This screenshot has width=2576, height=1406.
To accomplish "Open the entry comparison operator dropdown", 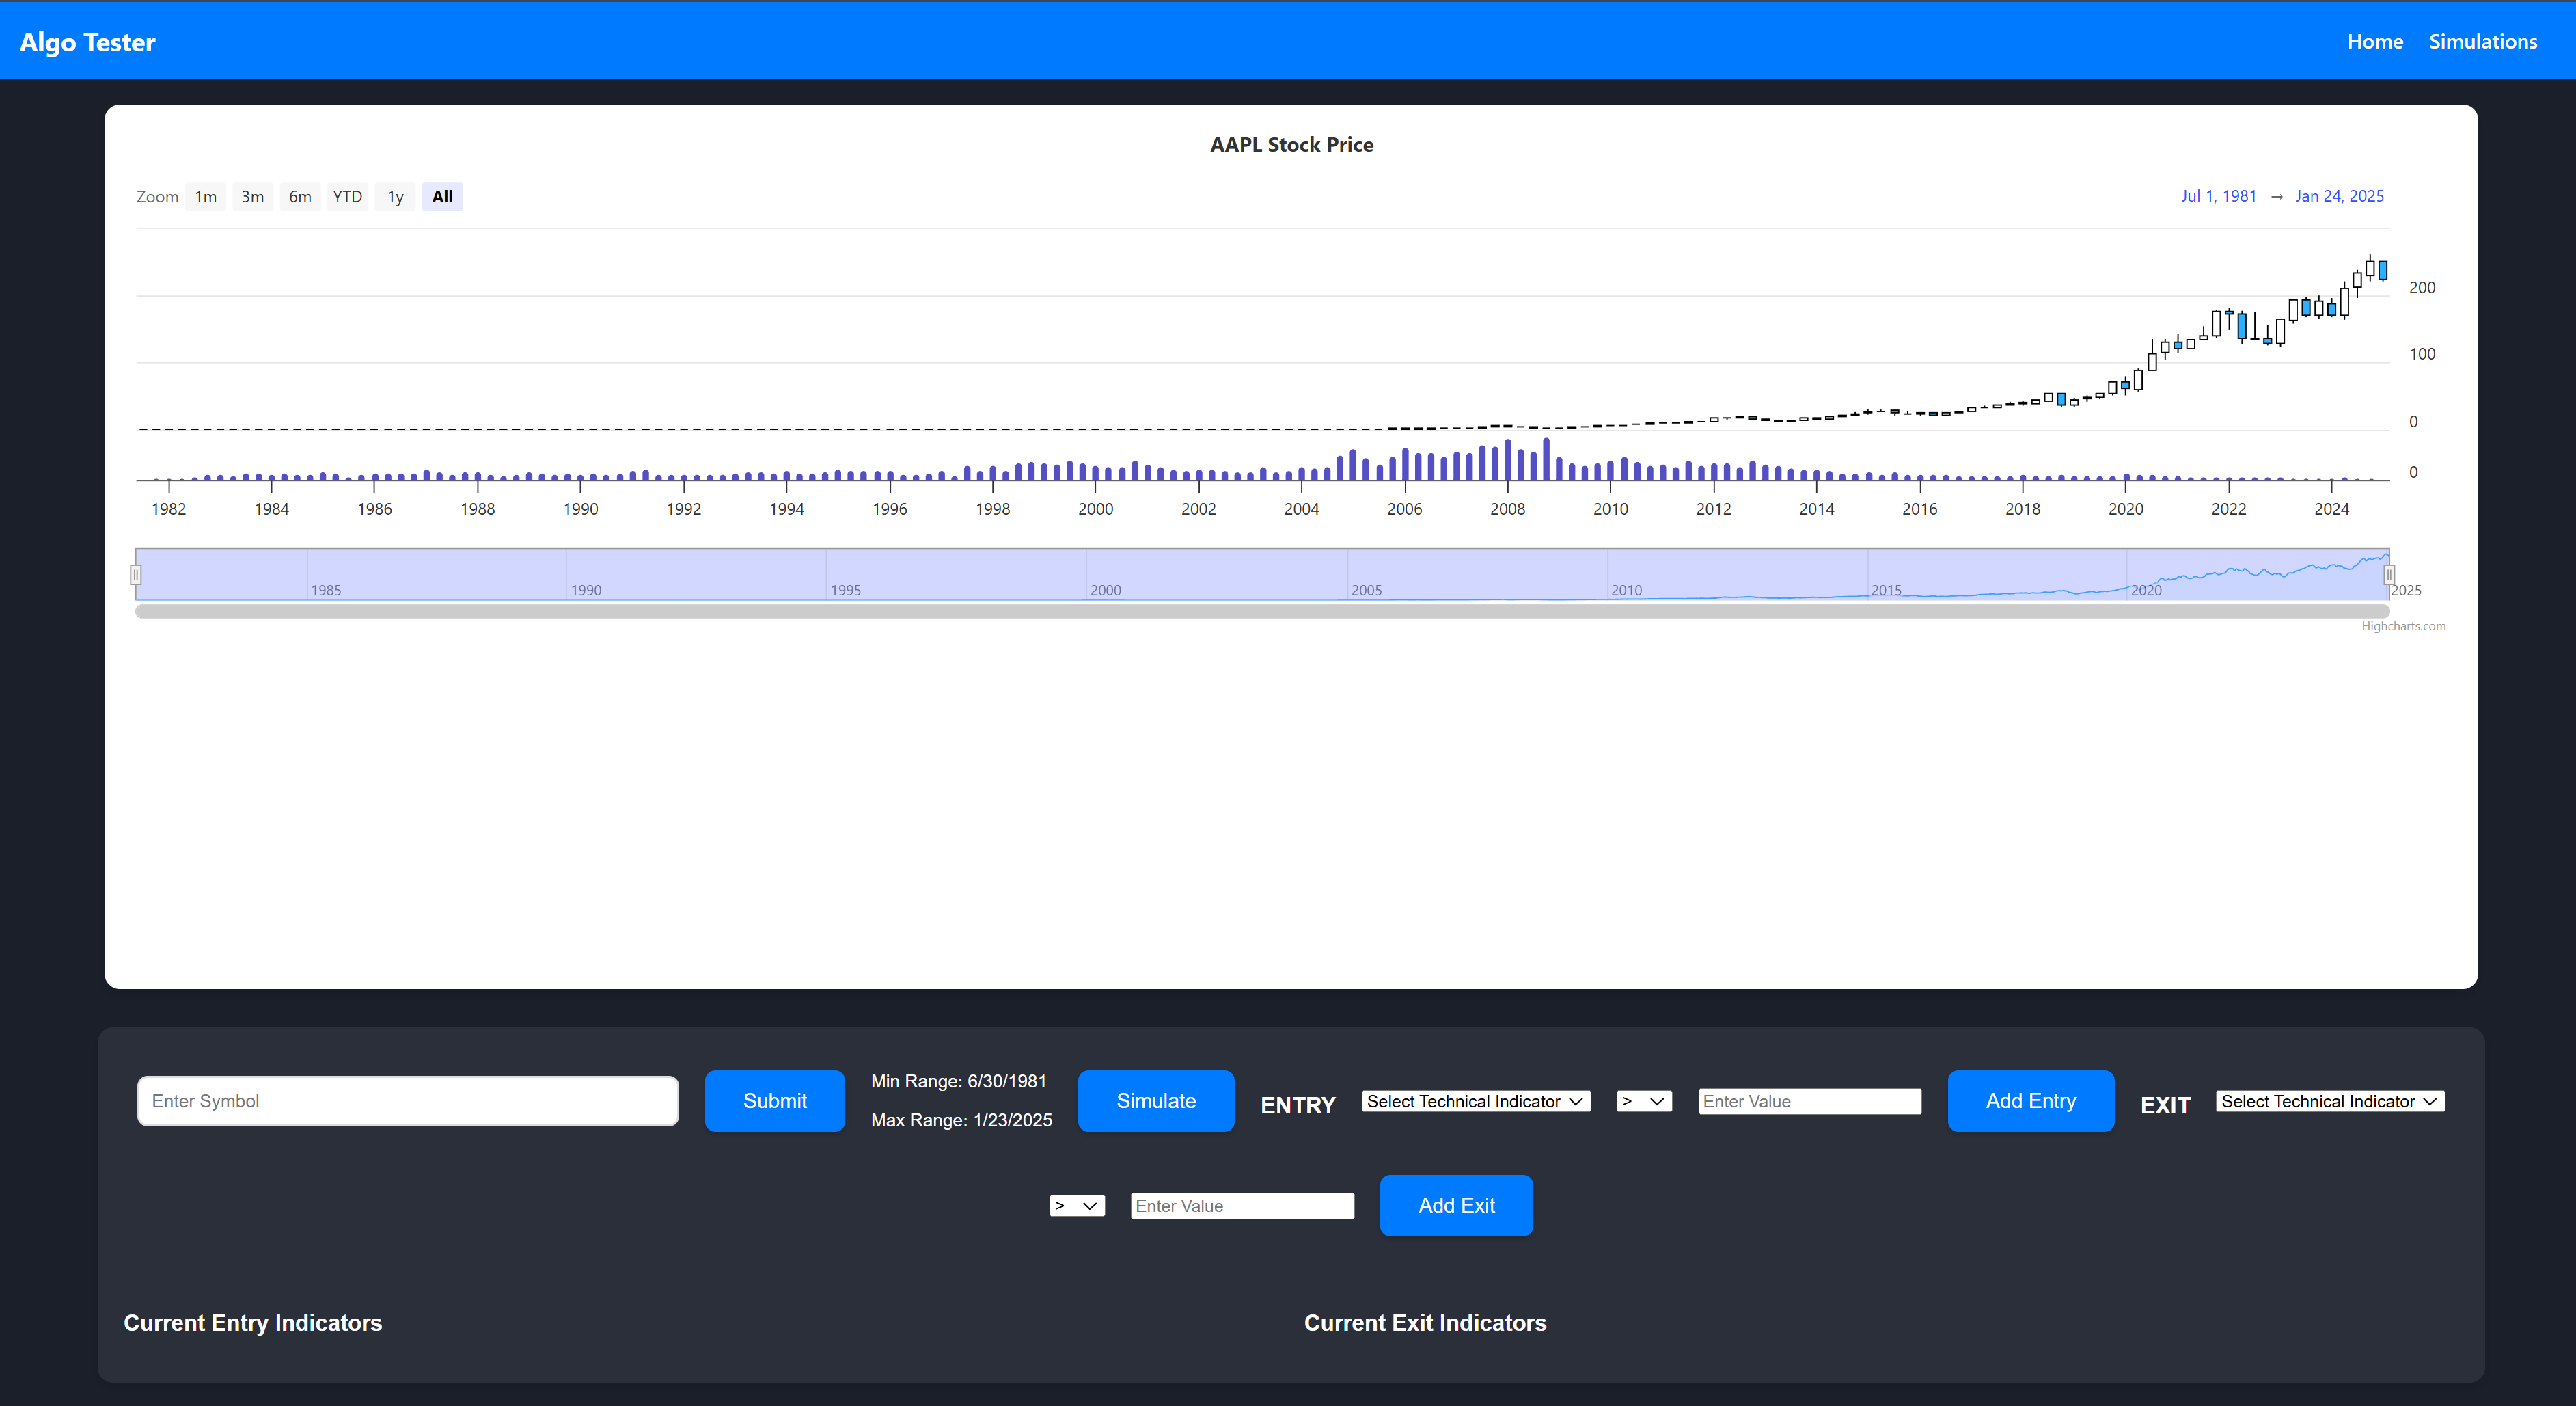I will click(1643, 1101).
